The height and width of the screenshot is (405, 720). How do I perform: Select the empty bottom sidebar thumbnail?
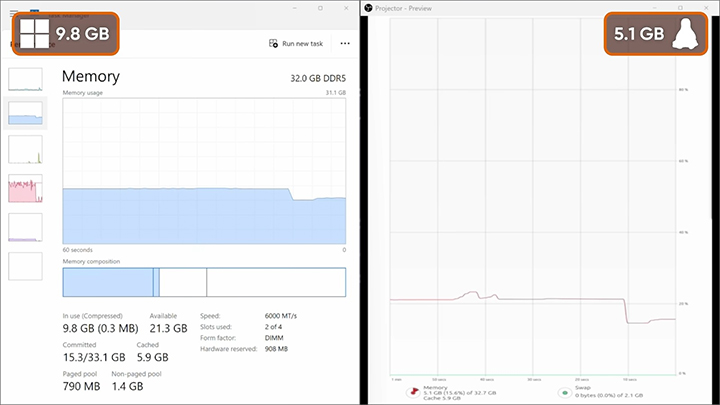pyautogui.click(x=25, y=266)
